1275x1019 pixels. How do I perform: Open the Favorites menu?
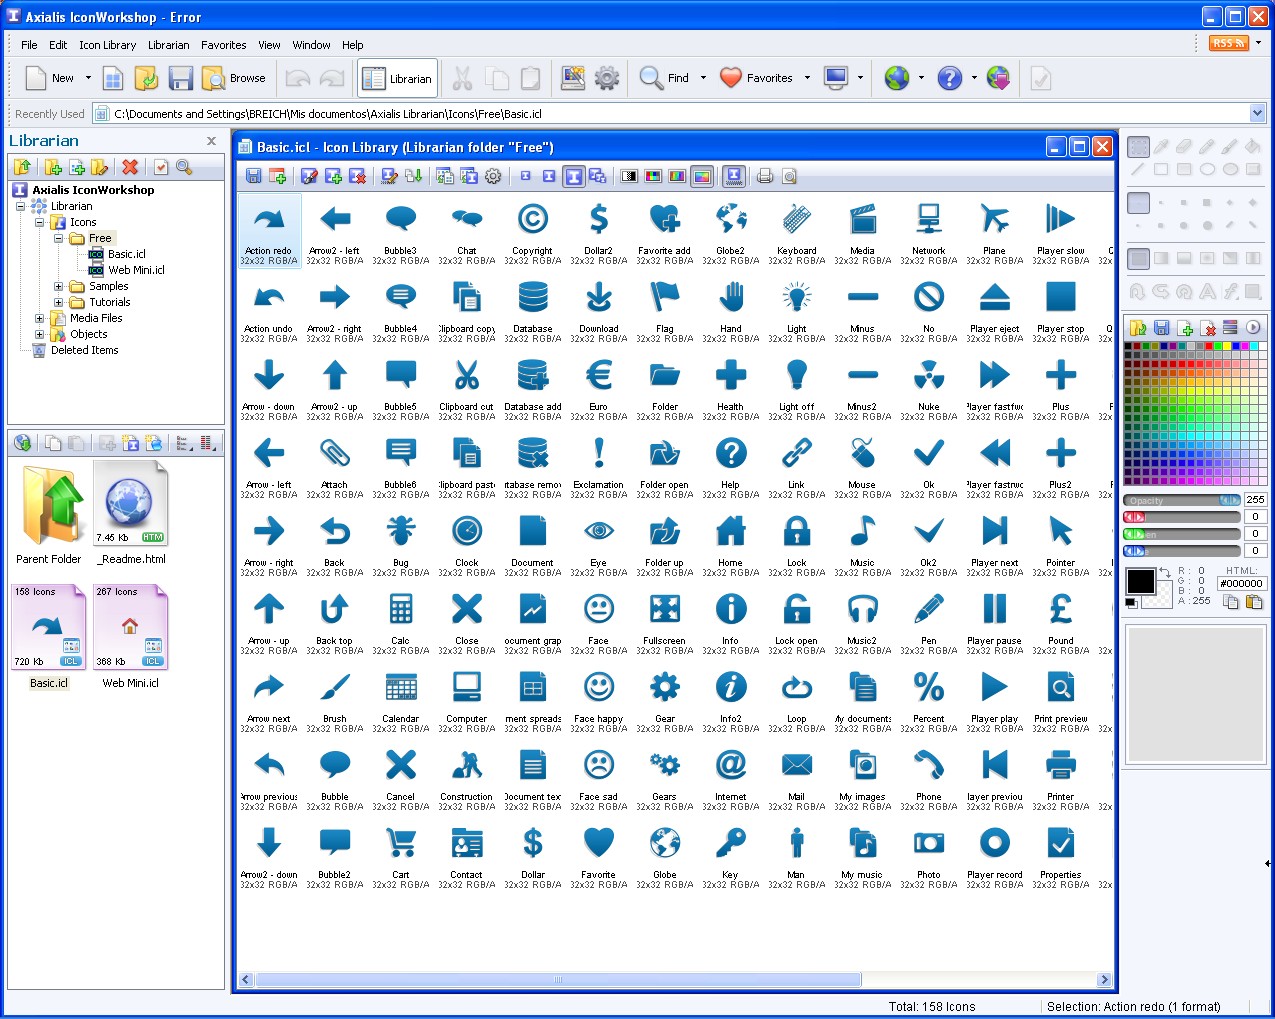[224, 45]
